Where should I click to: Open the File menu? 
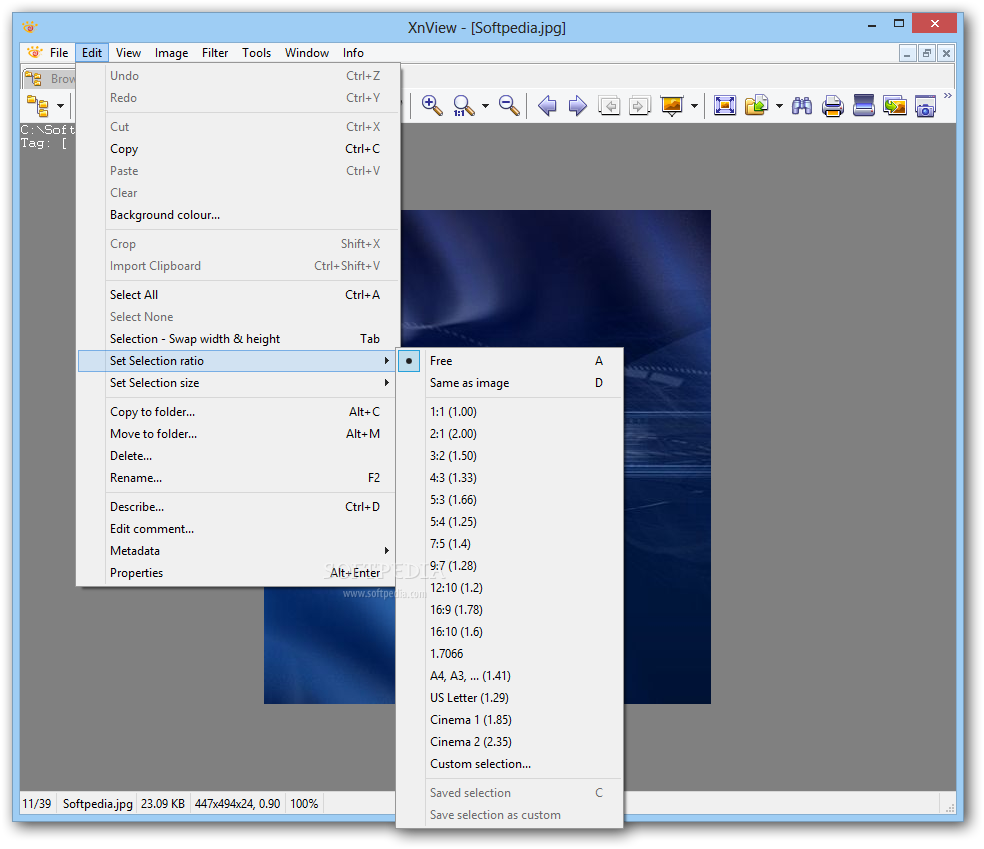point(59,53)
